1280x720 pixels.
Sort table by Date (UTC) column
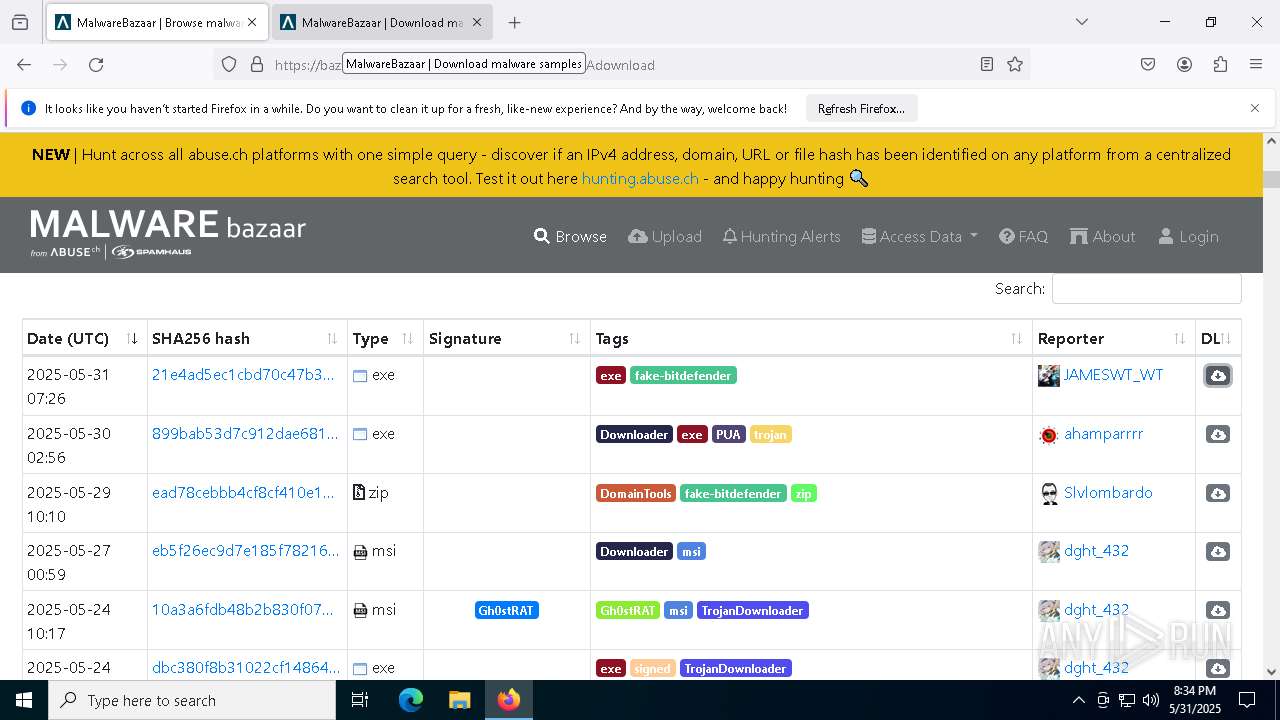85,338
